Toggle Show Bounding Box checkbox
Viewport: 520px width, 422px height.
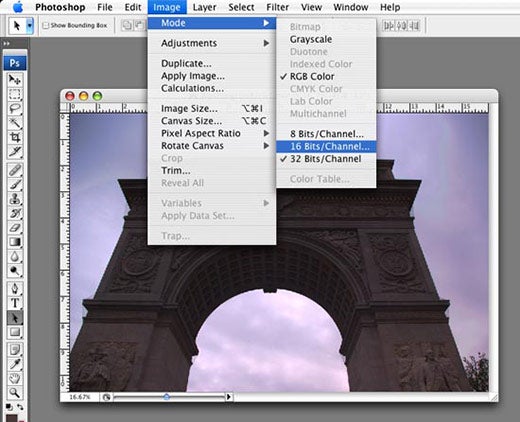46,25
